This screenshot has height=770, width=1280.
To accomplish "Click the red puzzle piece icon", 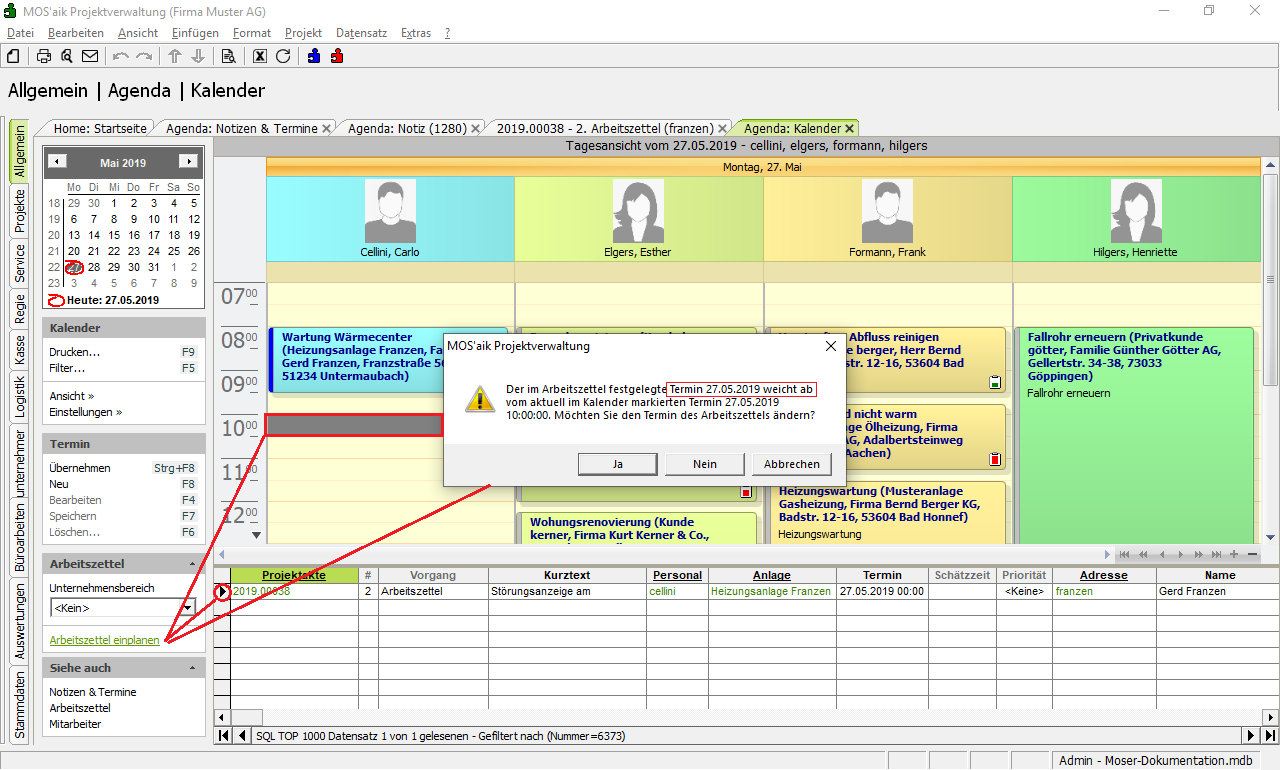I will coord(337,56).
